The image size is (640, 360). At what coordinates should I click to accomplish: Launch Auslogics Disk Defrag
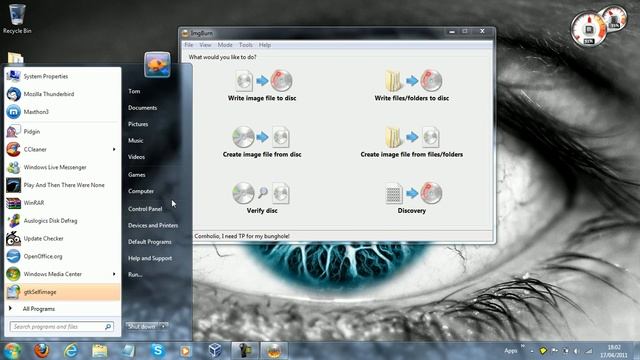62,220
